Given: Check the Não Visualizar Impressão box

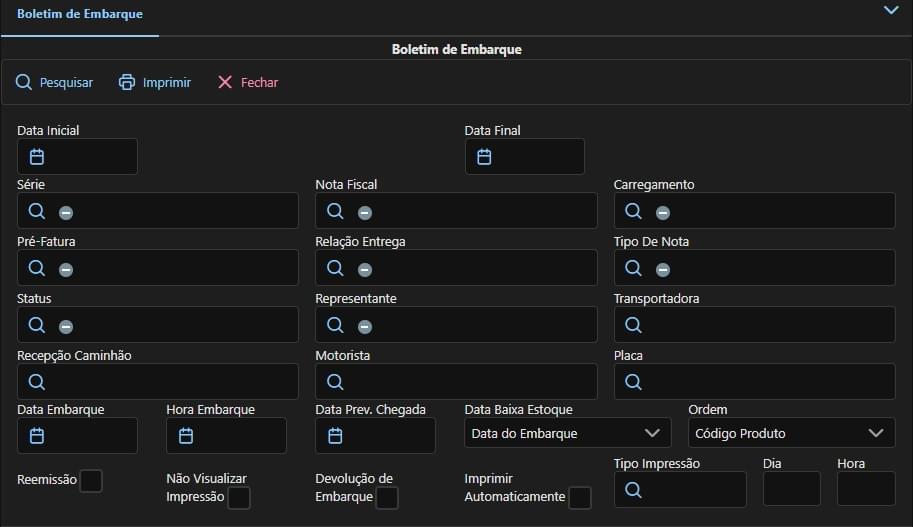Looking at the screenshot, I should click(239, 498).
